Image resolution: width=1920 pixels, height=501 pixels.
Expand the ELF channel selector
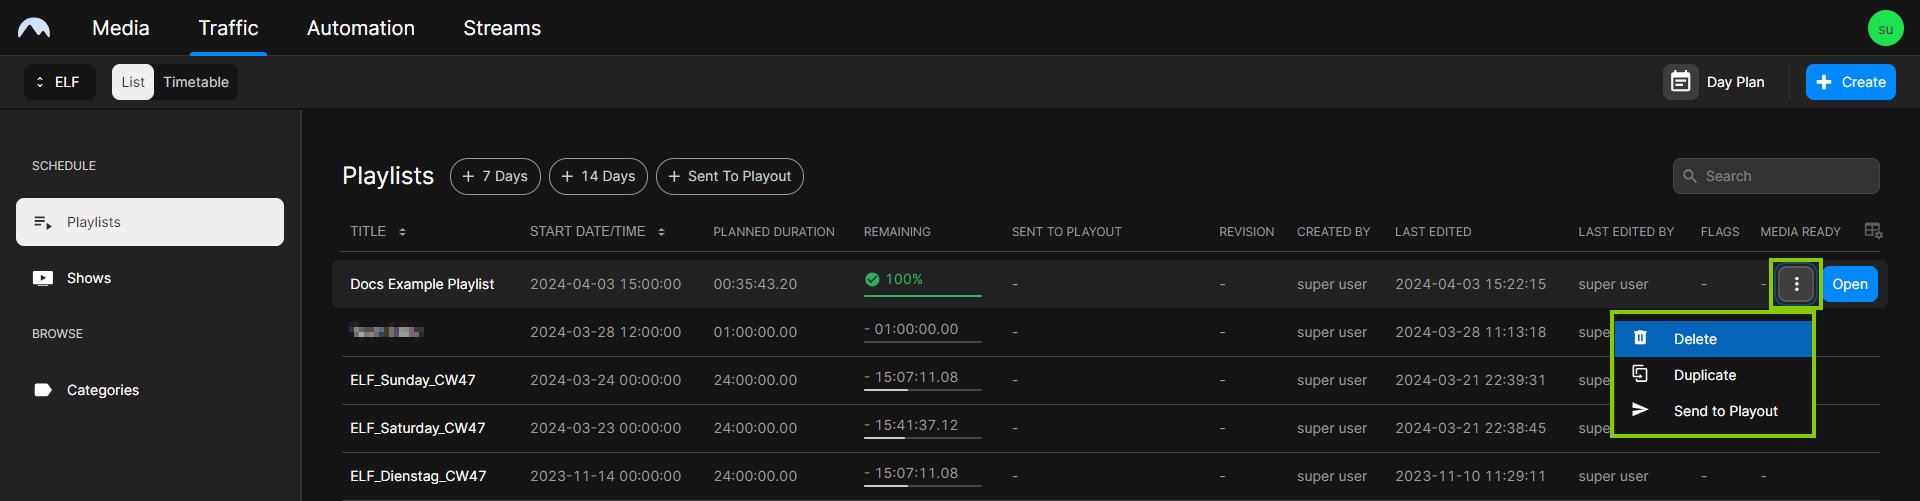click(x=59, y=82)
